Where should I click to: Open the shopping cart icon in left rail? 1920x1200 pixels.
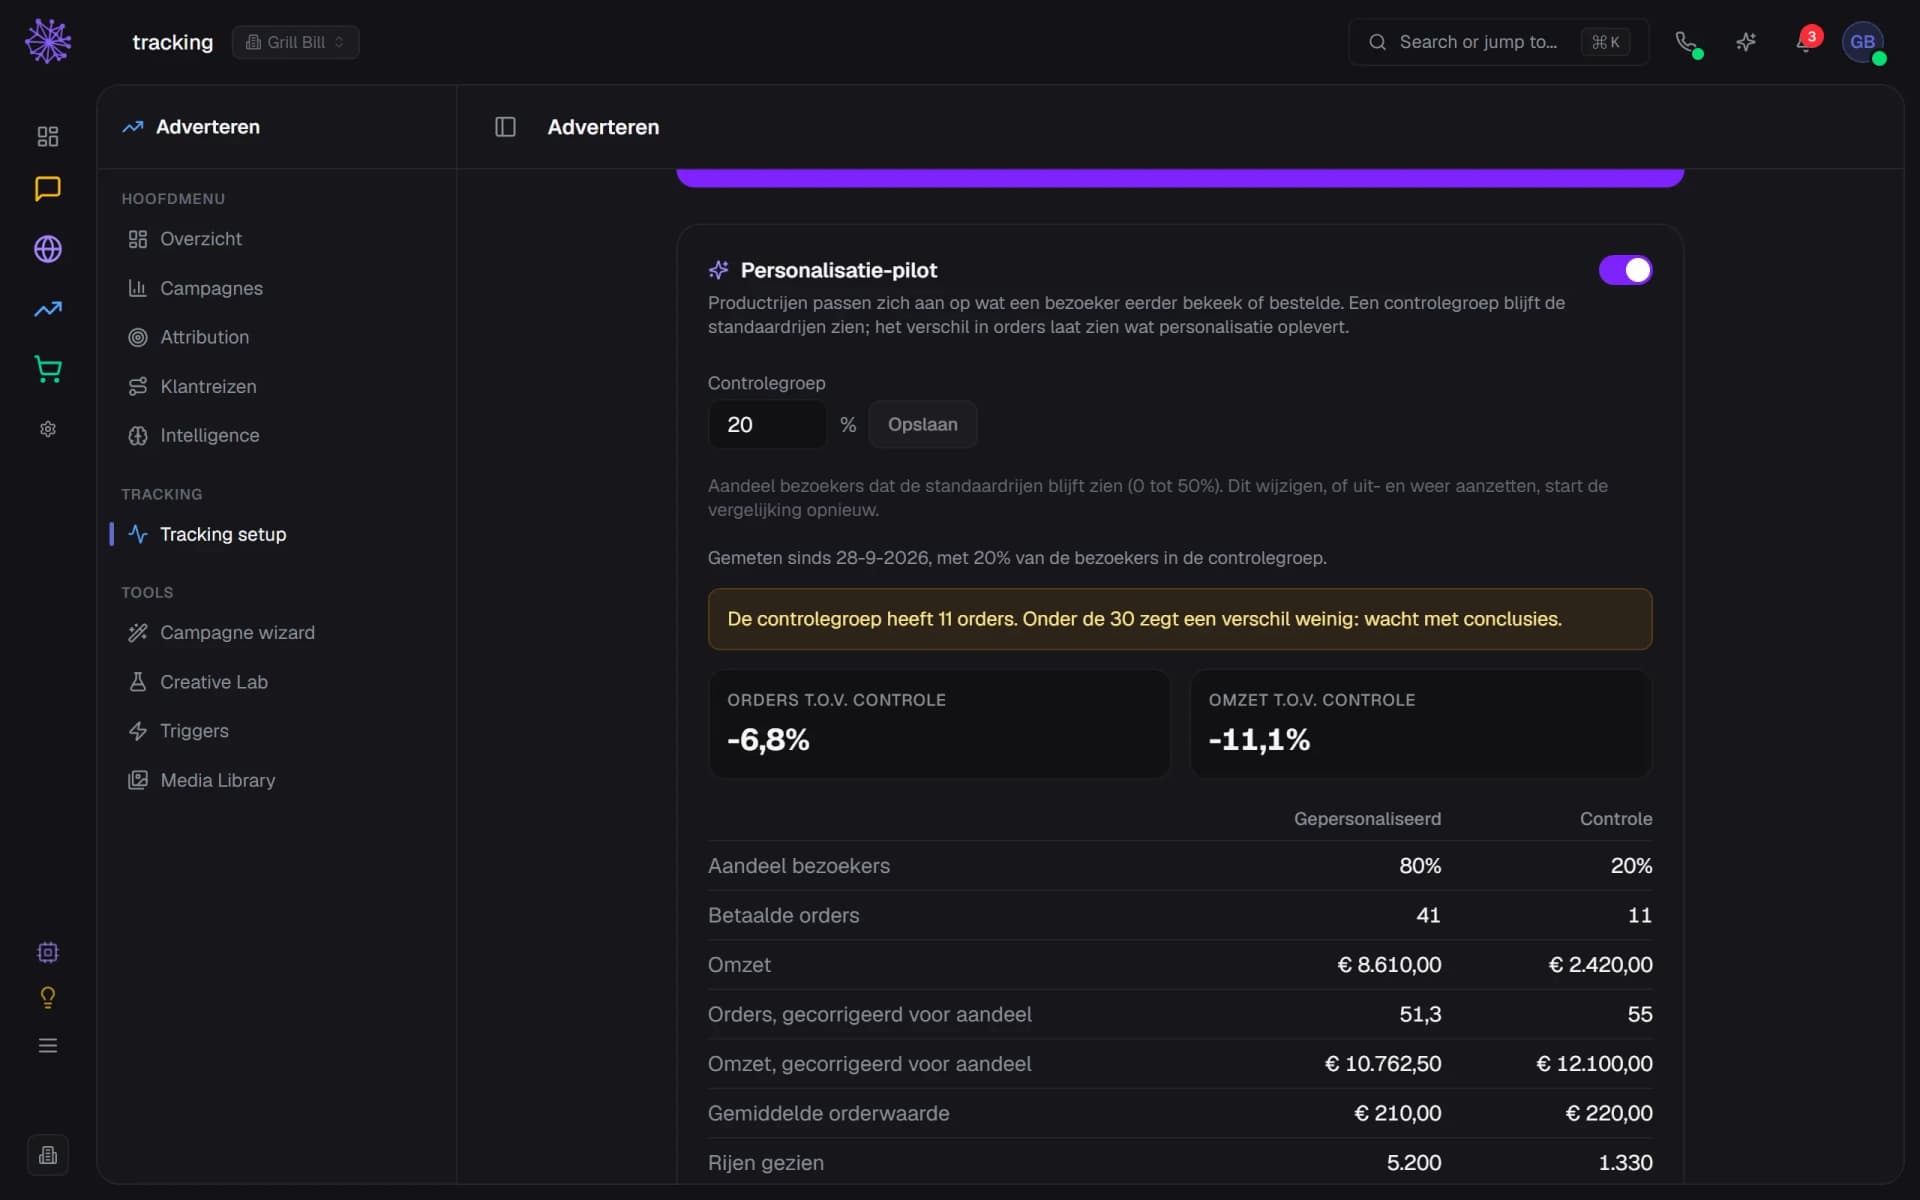coord(48,369)
